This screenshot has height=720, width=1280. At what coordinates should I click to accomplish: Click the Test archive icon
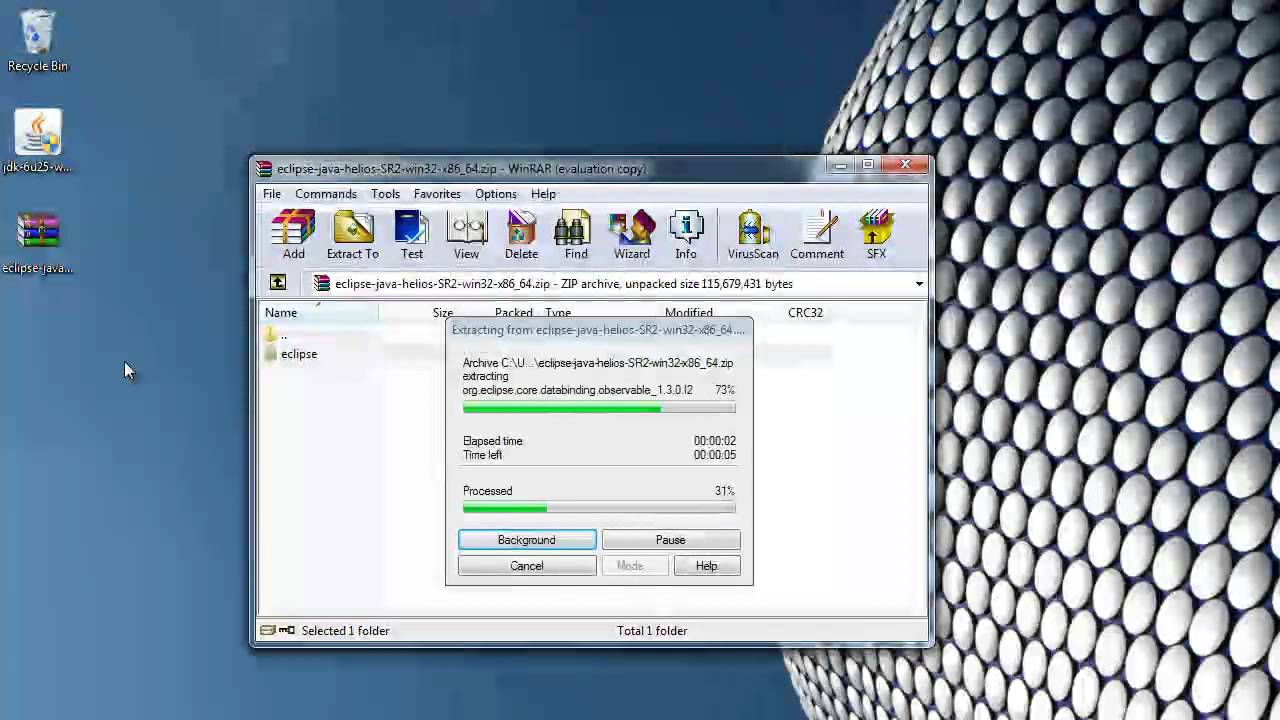pos(412,235)
